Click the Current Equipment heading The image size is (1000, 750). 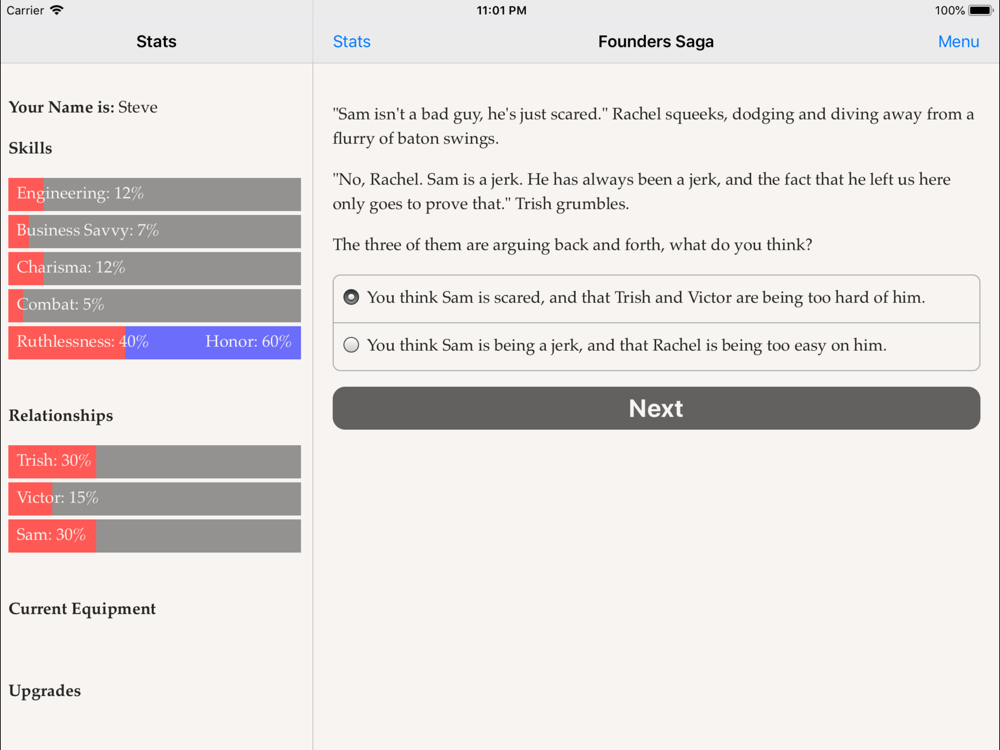coord(82,609)
